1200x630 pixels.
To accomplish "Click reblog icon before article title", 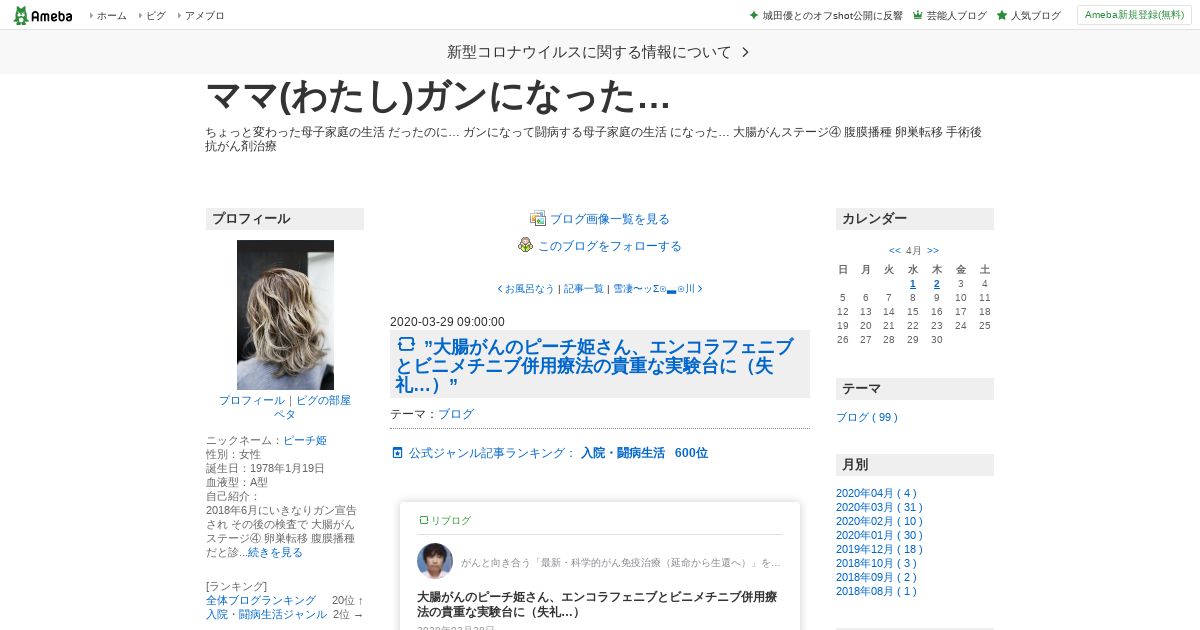I will tap(406, 344).
